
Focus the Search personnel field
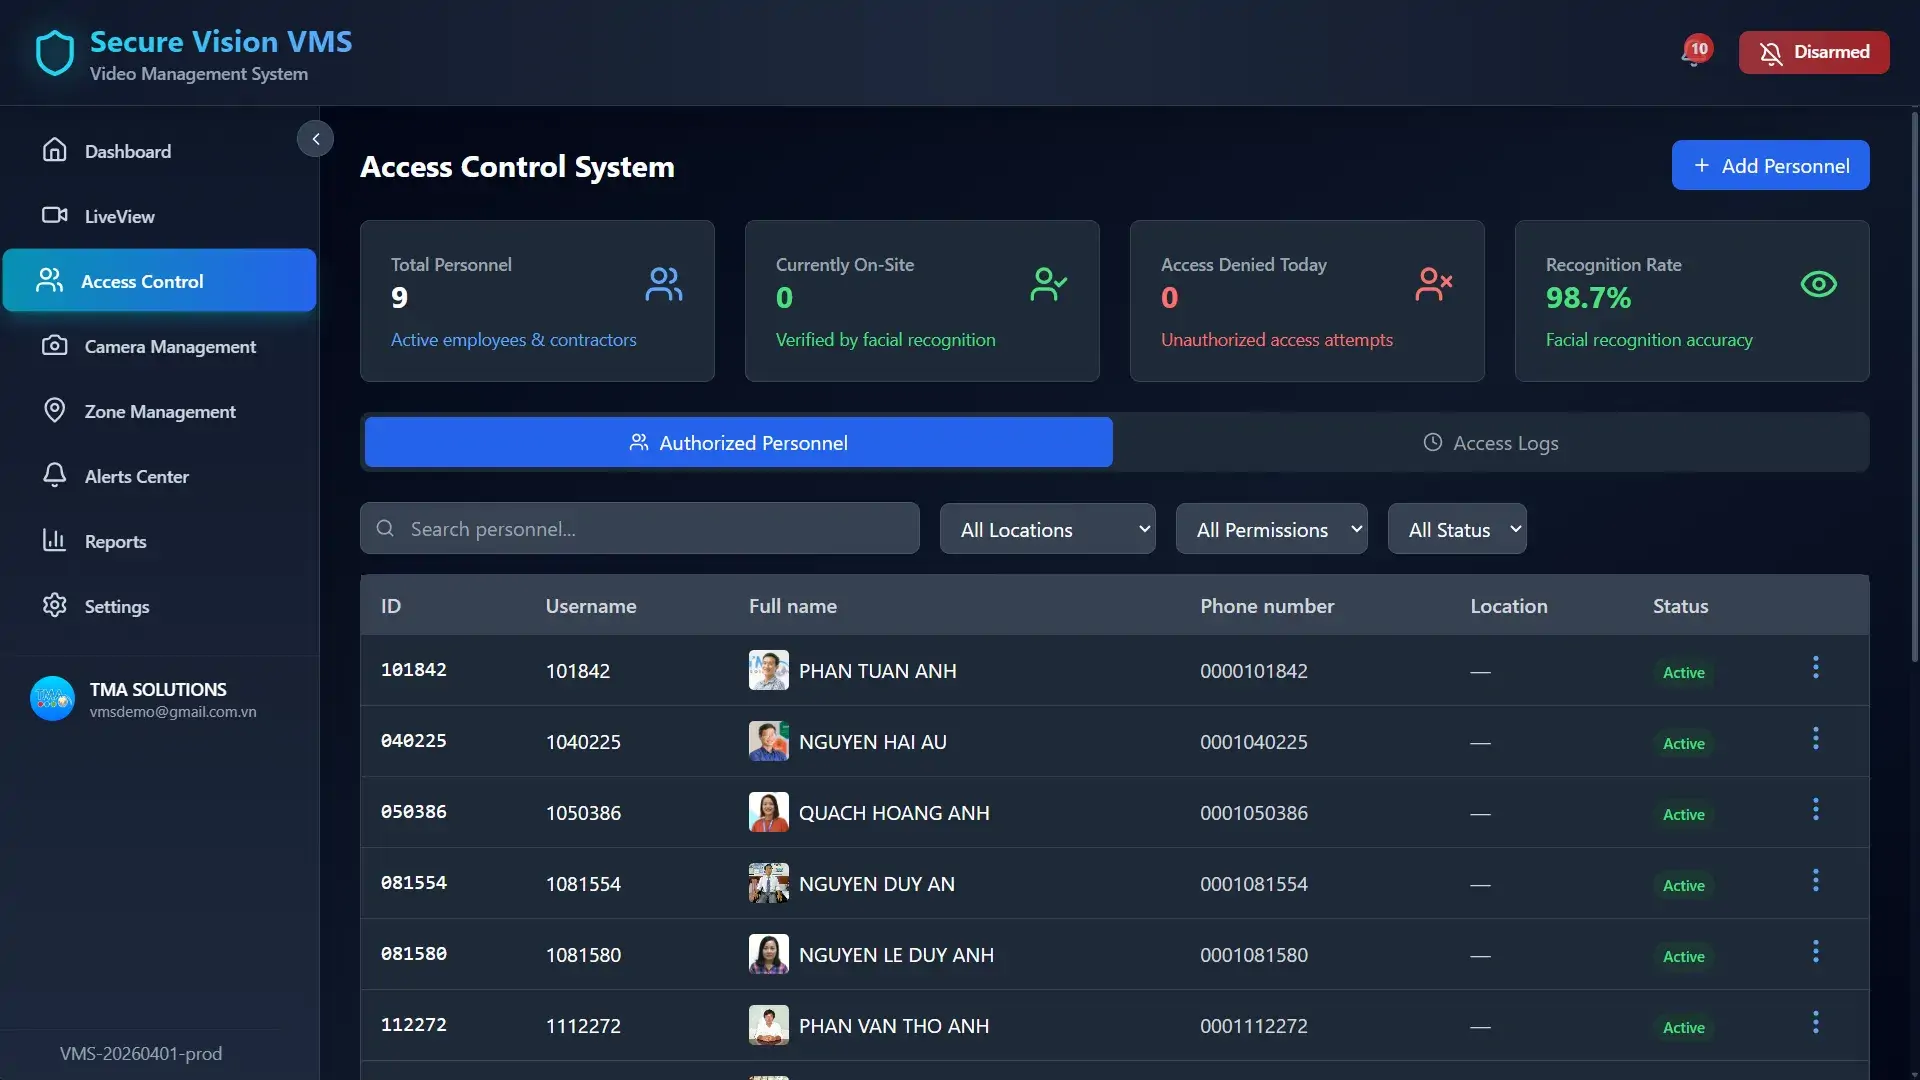pos(640,529)
